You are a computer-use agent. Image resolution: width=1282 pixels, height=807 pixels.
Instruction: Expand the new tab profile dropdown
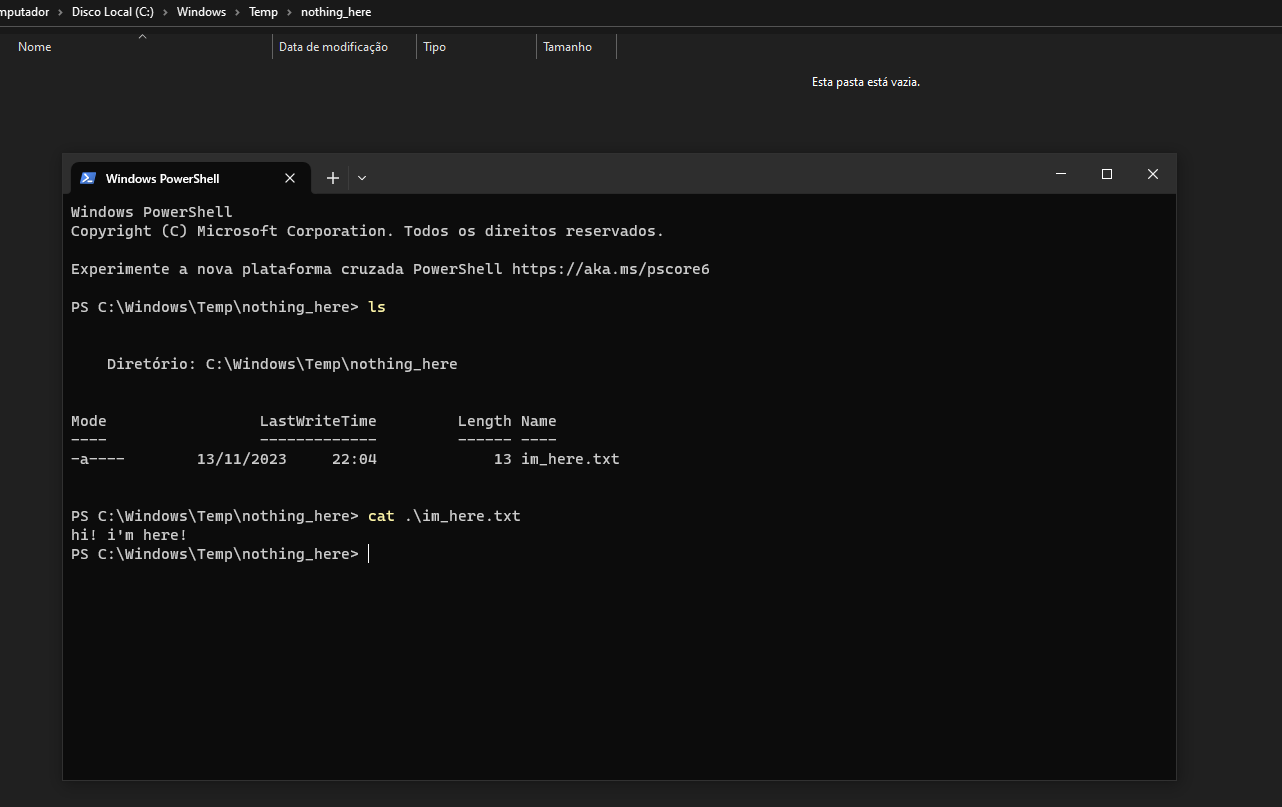click(362, 178)
